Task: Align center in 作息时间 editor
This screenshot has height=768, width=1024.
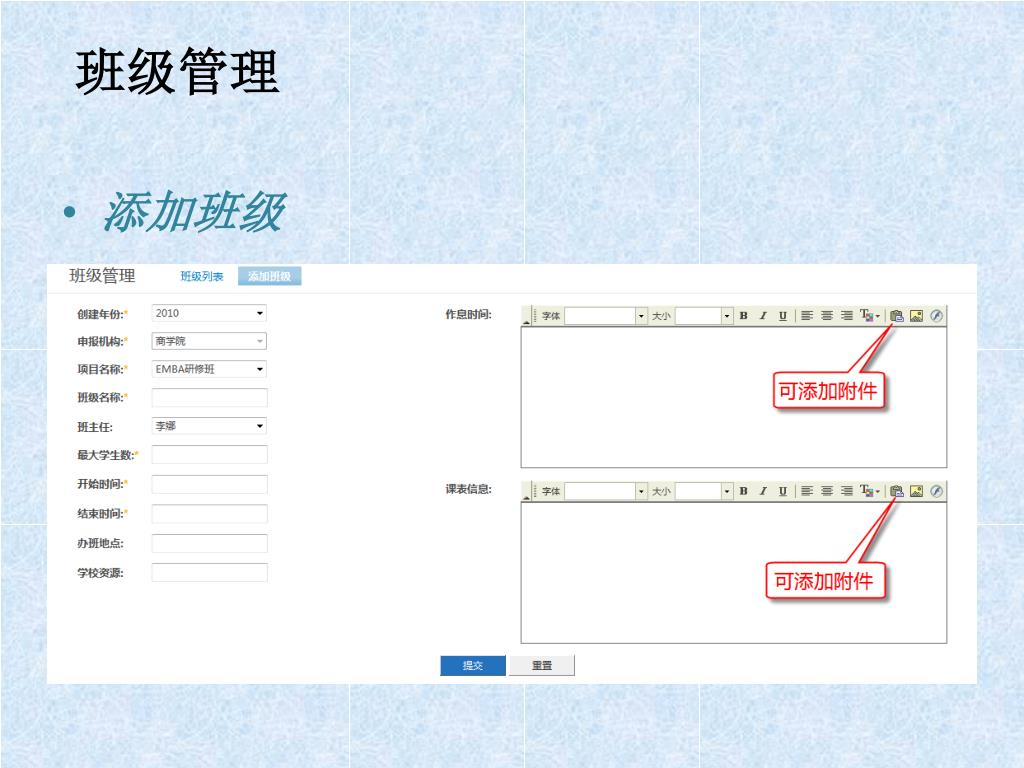Action: click(827, 316)
